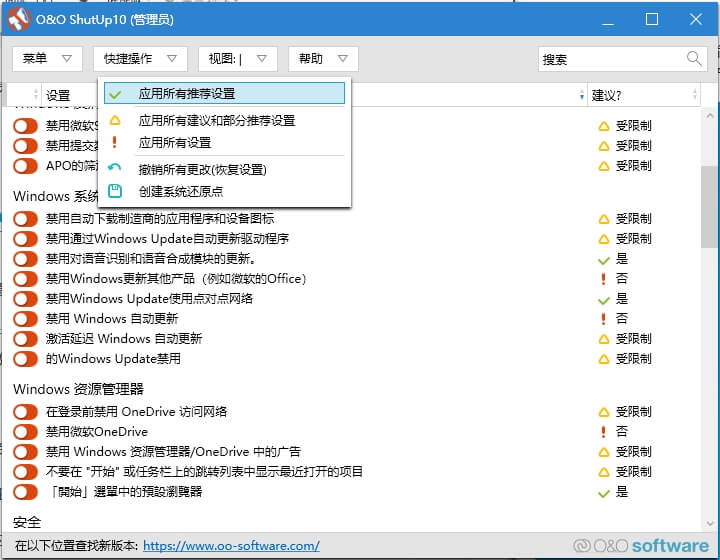
Task: Click warning triangle in 激活延迟 Windows 自动更新 row
Action: 604,339
